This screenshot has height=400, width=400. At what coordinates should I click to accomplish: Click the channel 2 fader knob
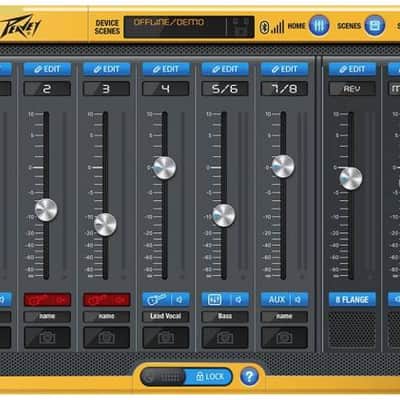coord(46,210)
